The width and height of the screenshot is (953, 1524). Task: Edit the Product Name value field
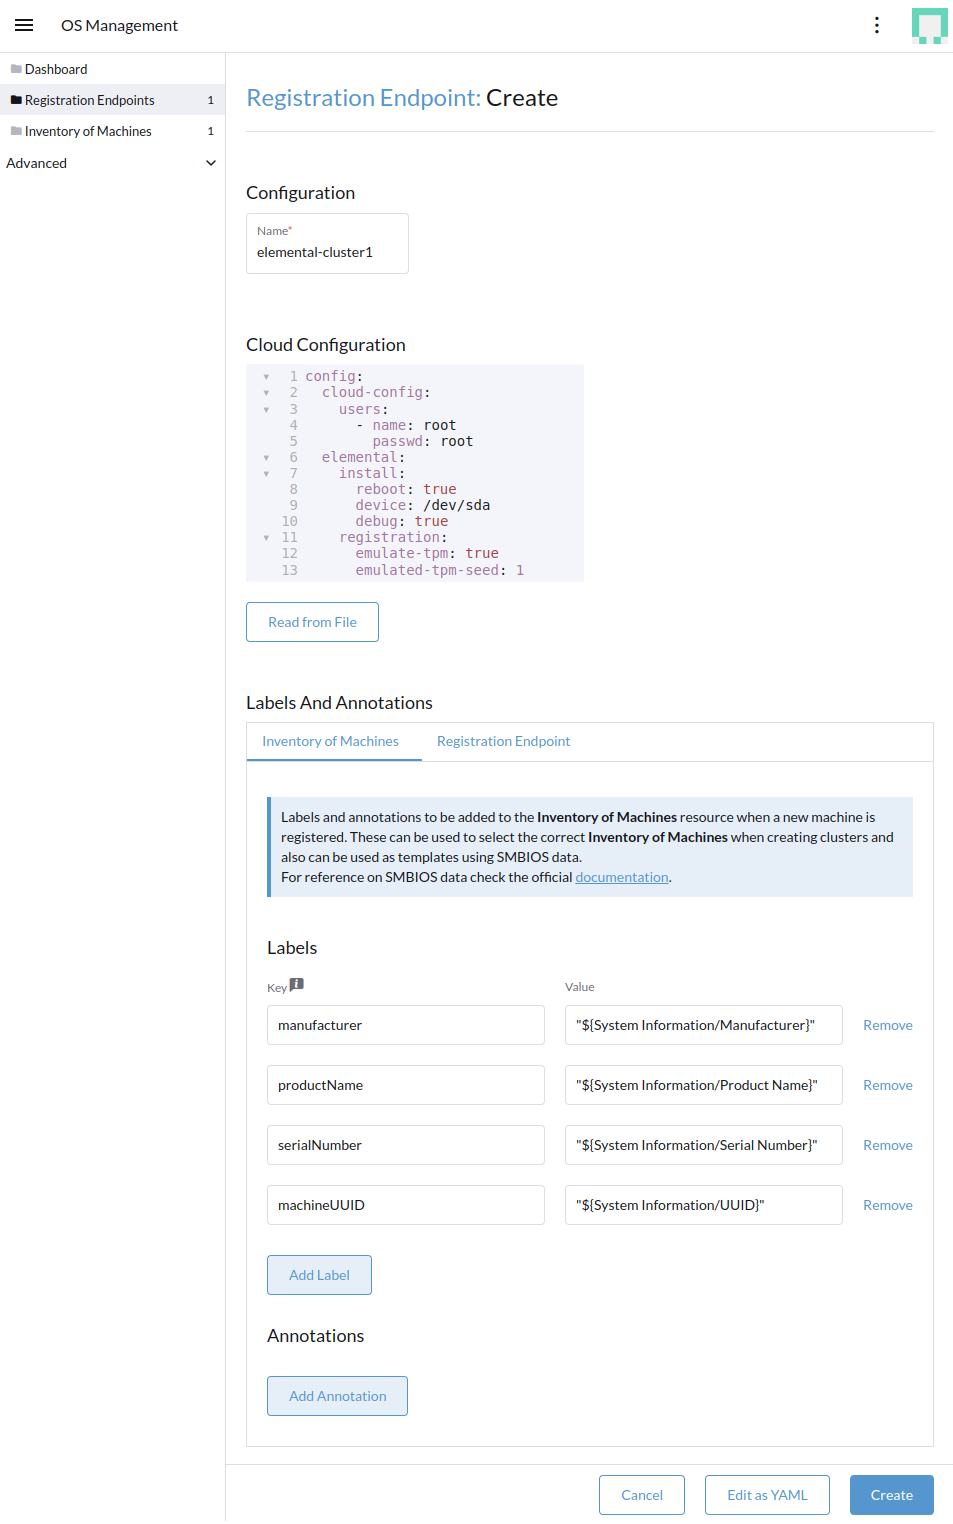704,1085
